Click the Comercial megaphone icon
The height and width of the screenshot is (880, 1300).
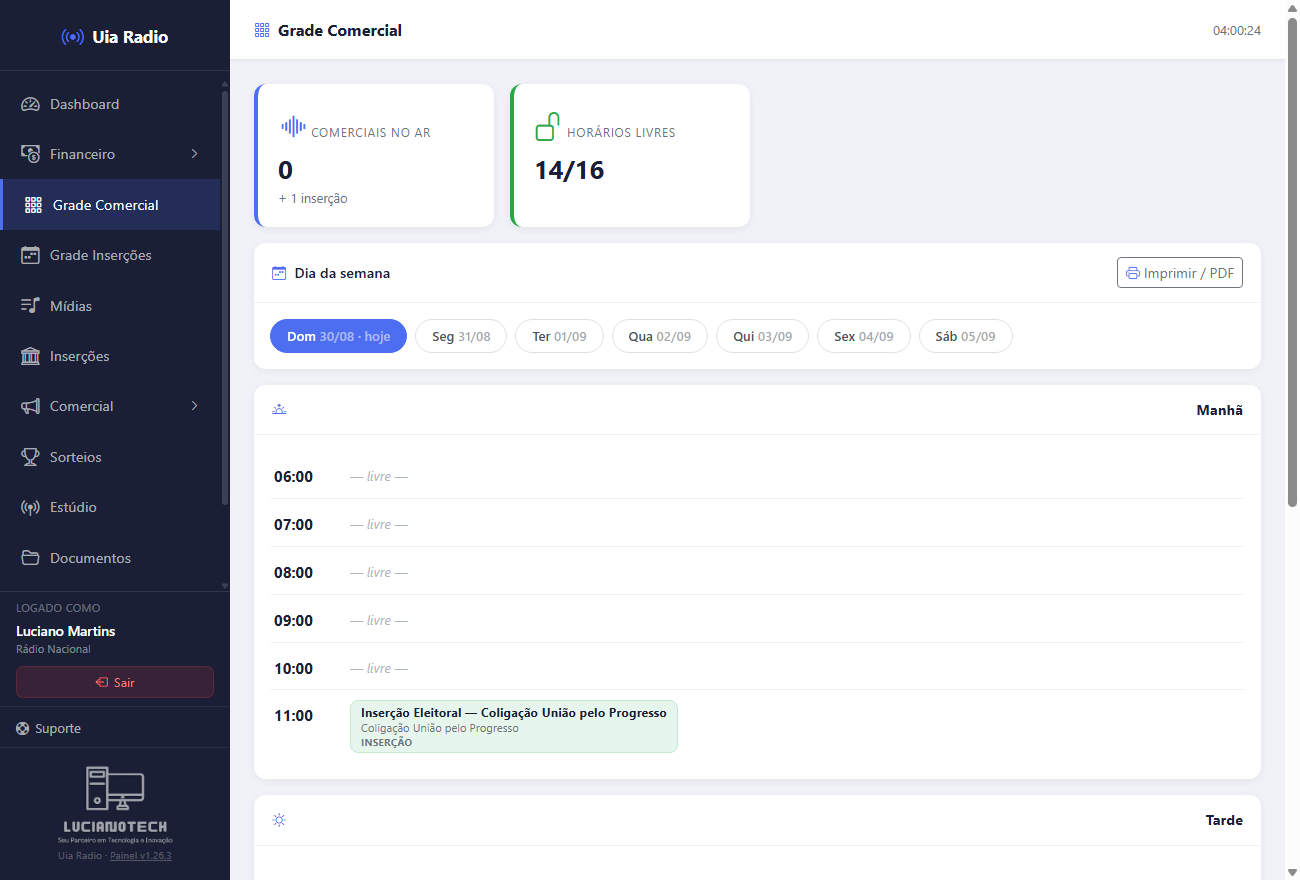[x=30, y=406]
